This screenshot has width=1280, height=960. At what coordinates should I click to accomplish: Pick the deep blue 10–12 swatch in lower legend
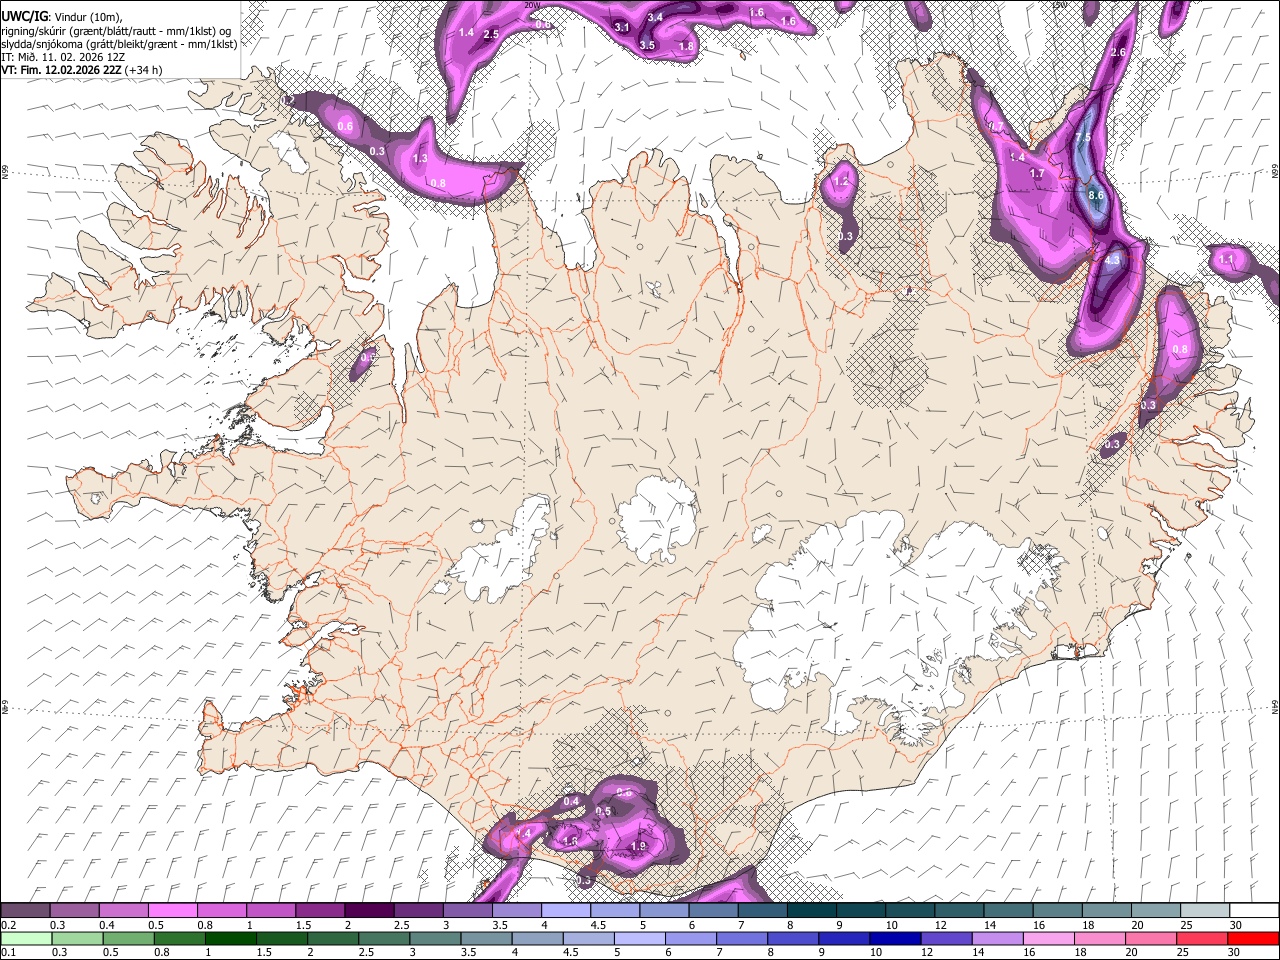pos(894,938)
